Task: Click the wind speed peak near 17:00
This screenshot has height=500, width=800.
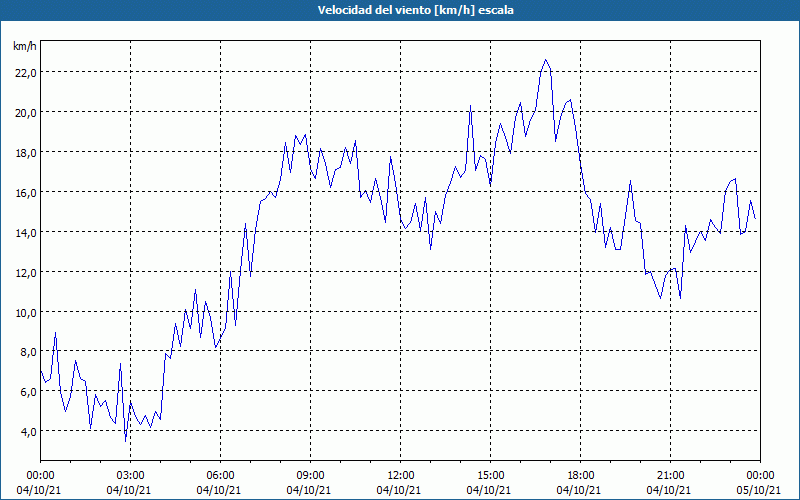Action: click(545, 60)
